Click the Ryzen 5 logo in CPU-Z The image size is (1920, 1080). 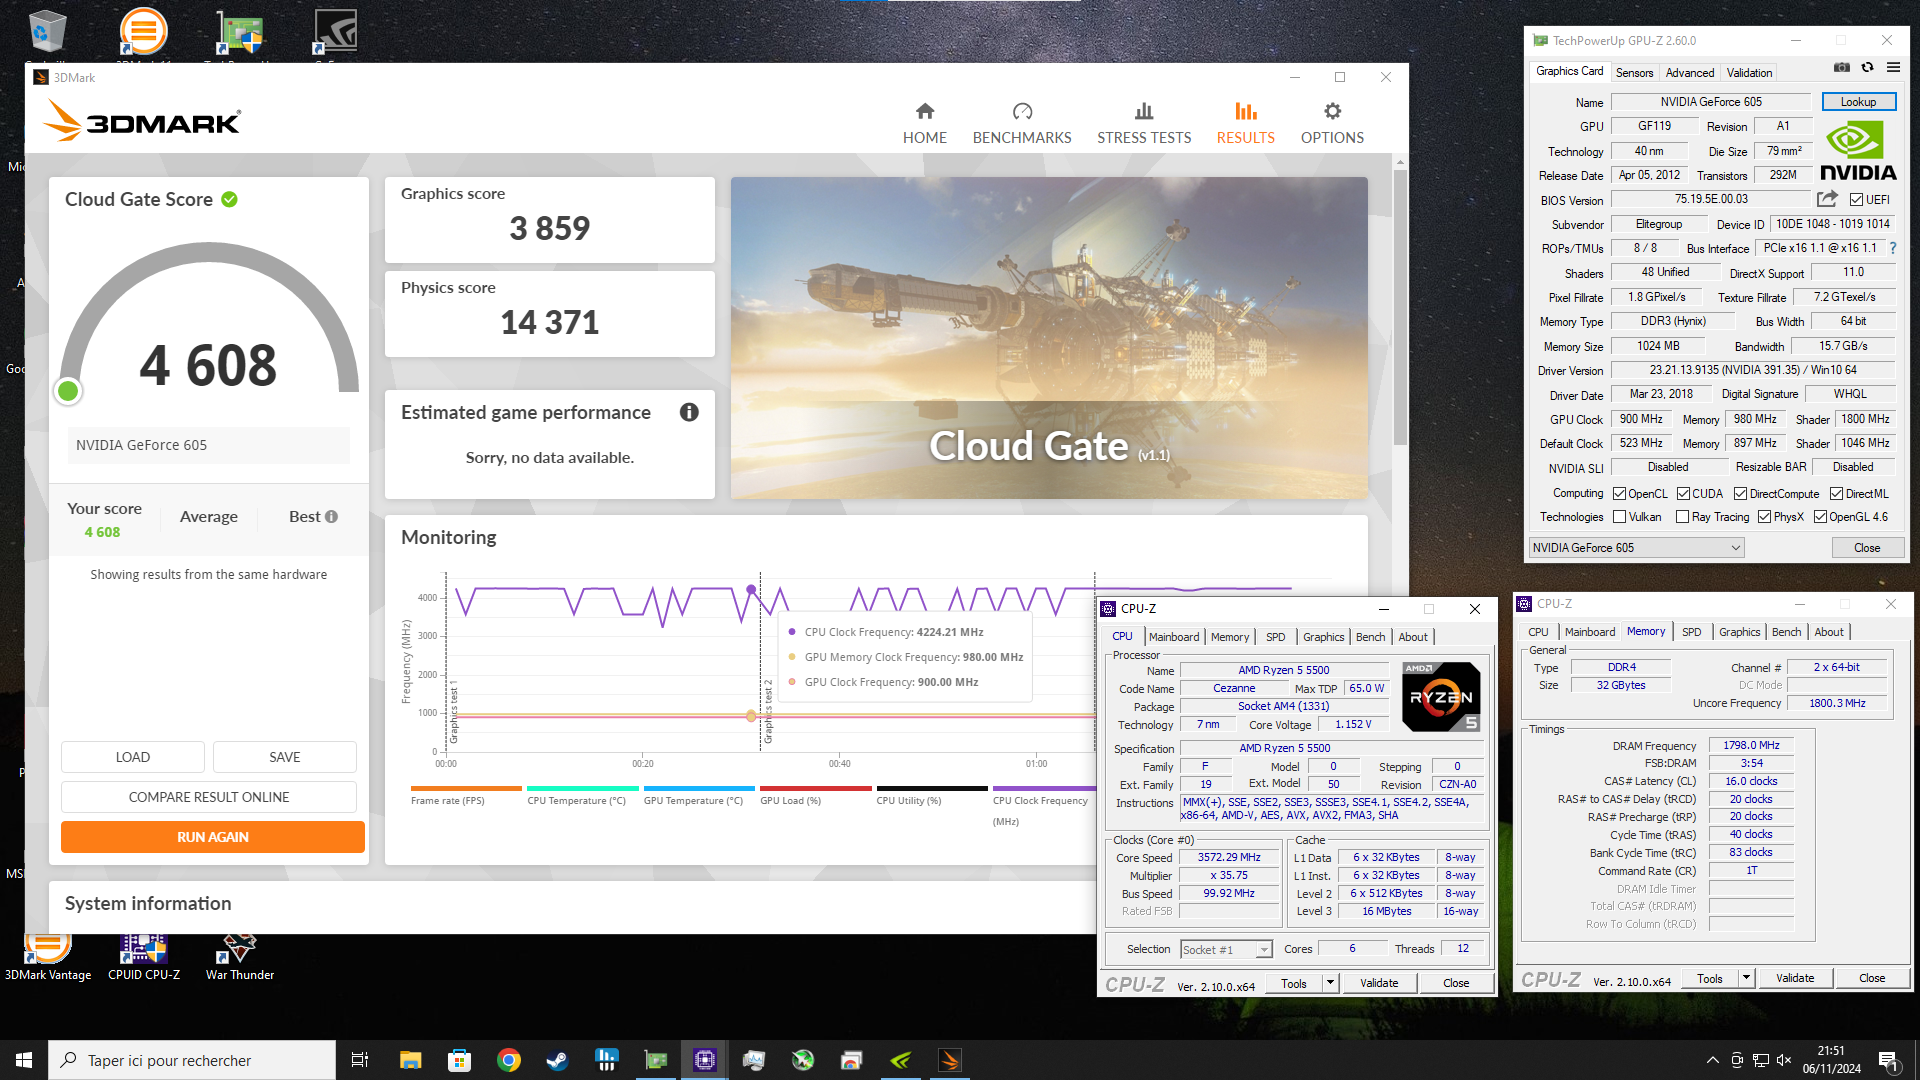[x=1440, y=697]
